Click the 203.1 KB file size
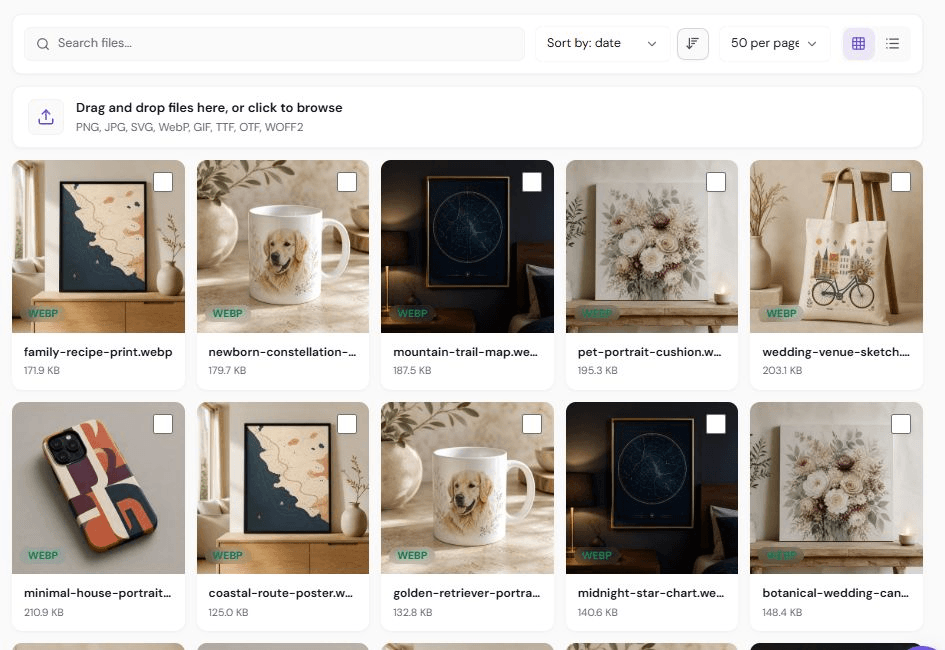The image size is (945, 650). [782, 370]
